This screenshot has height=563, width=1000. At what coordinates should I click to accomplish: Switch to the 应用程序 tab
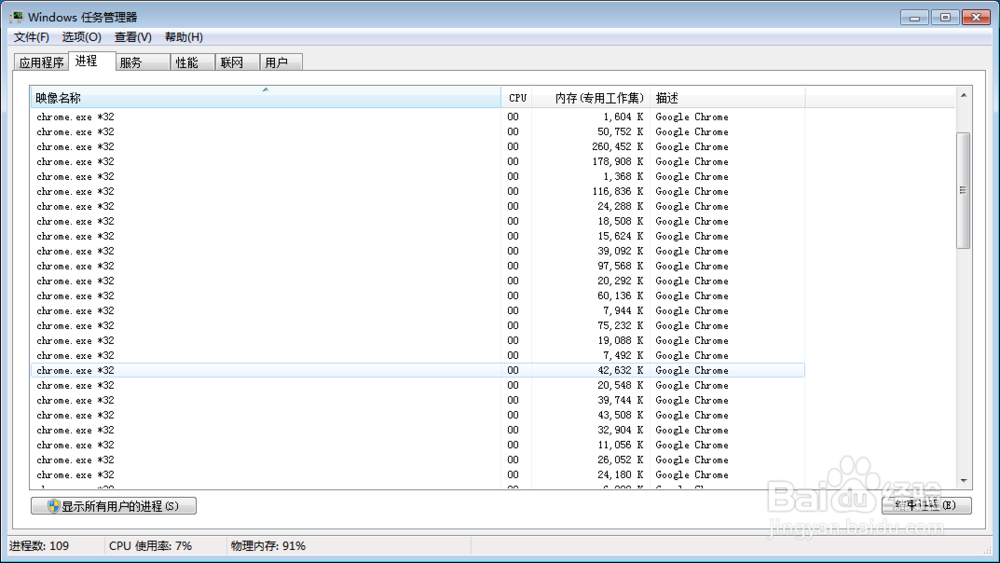point(41,62)
